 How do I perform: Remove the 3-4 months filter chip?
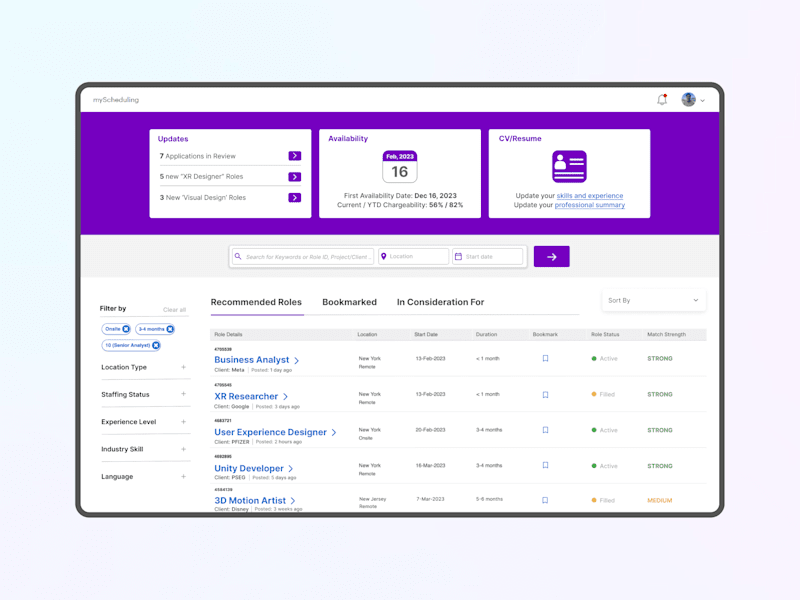tap(170, 329)
